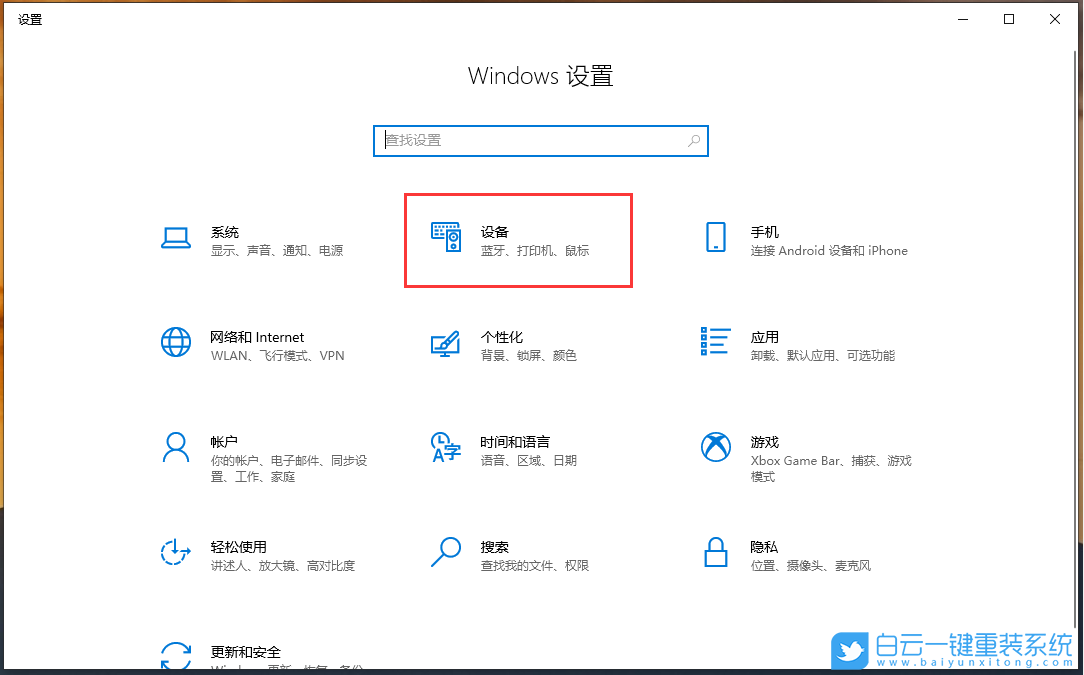The height and width of the screenshot is (675, 1084).
Task: Open 游戏 via the Xbox logo icon
Action: tap(716, 447)
